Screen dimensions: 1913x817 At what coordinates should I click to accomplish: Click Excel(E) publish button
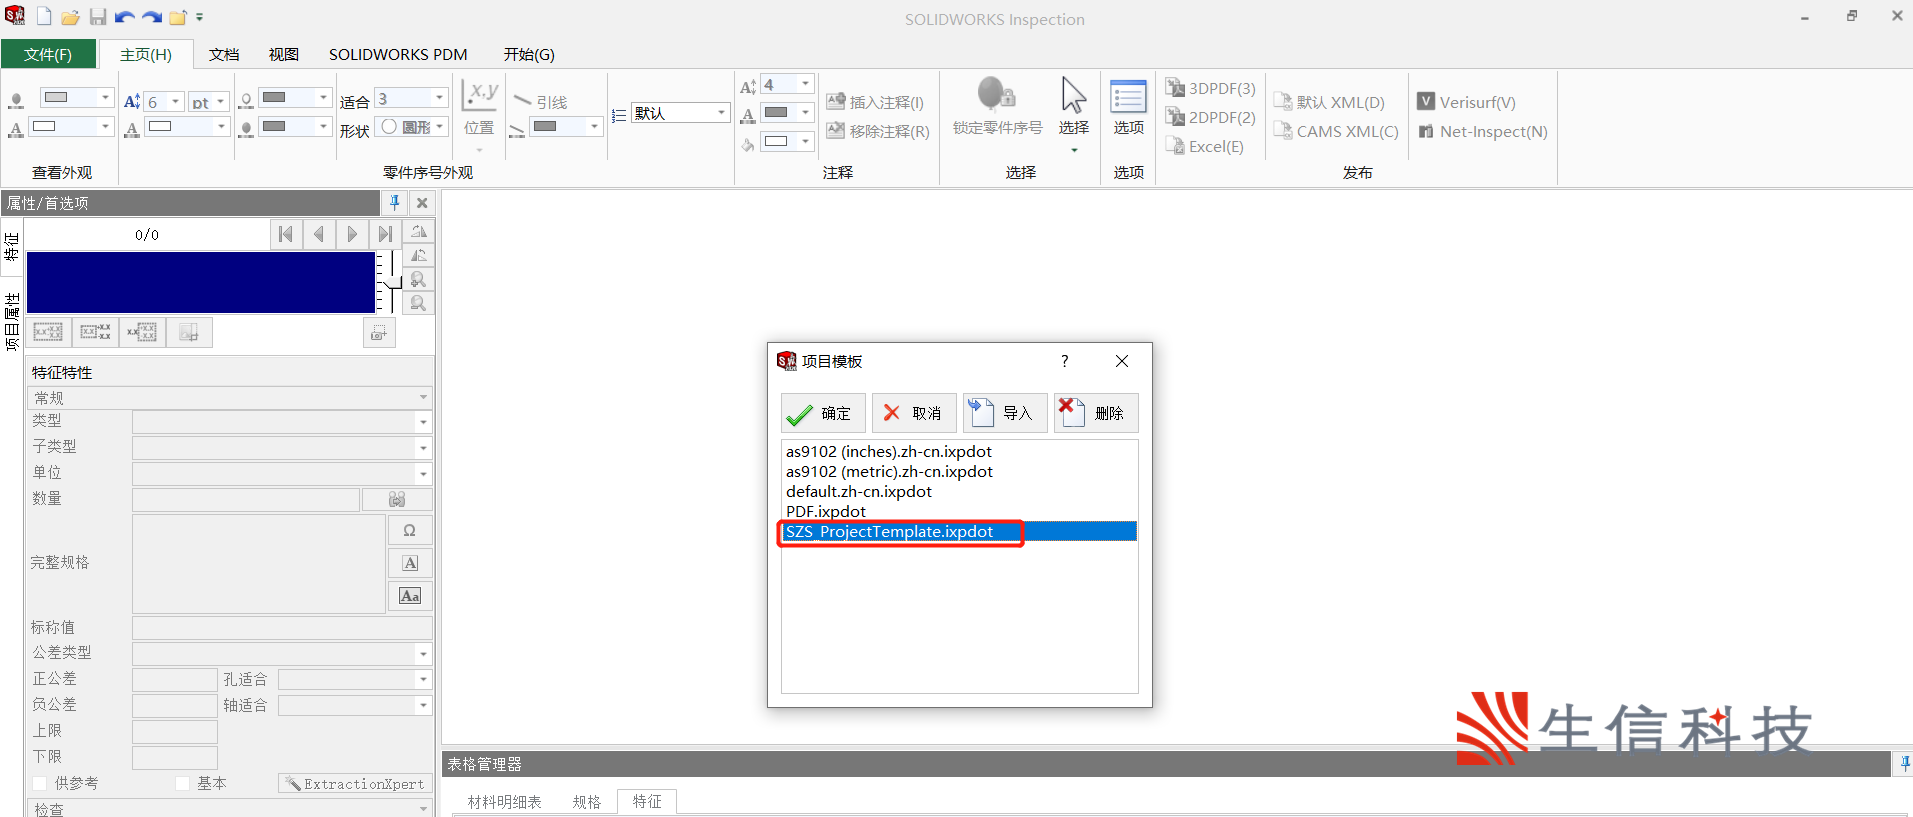pyautogui.click(x=1205, y=146)
